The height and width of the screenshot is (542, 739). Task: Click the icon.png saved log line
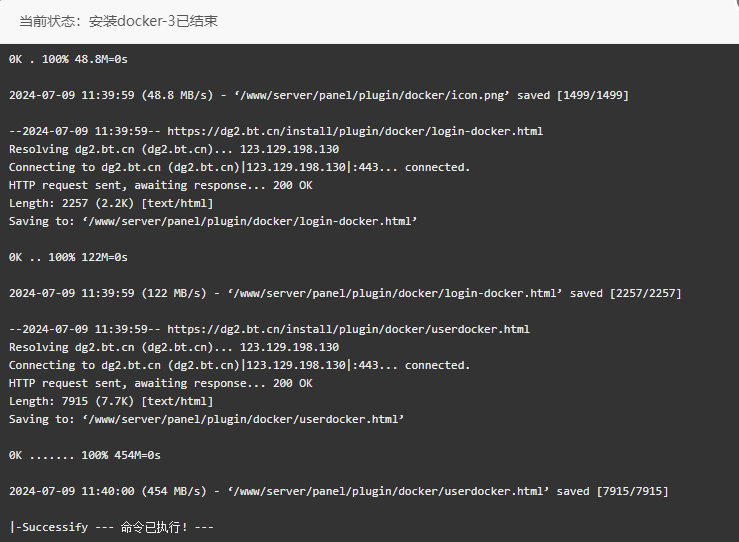pos(319,95)
